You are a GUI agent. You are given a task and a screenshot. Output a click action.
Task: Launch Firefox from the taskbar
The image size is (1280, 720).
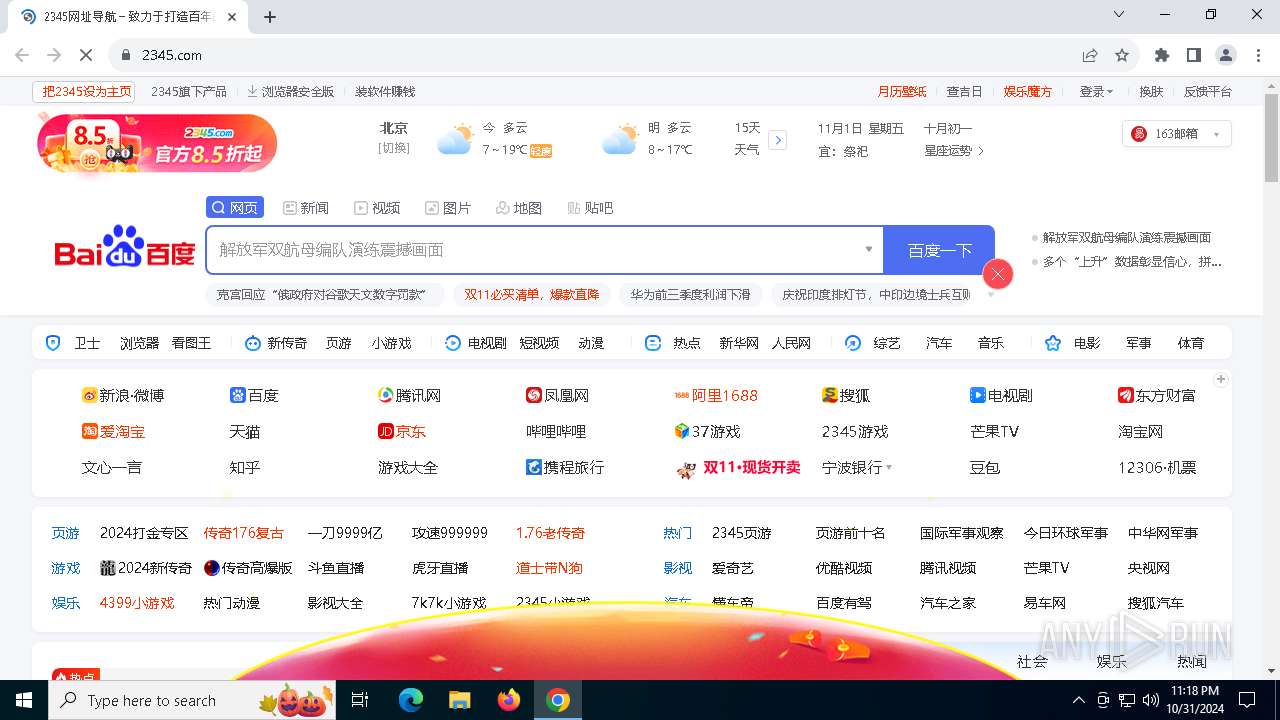coord(509,700)
